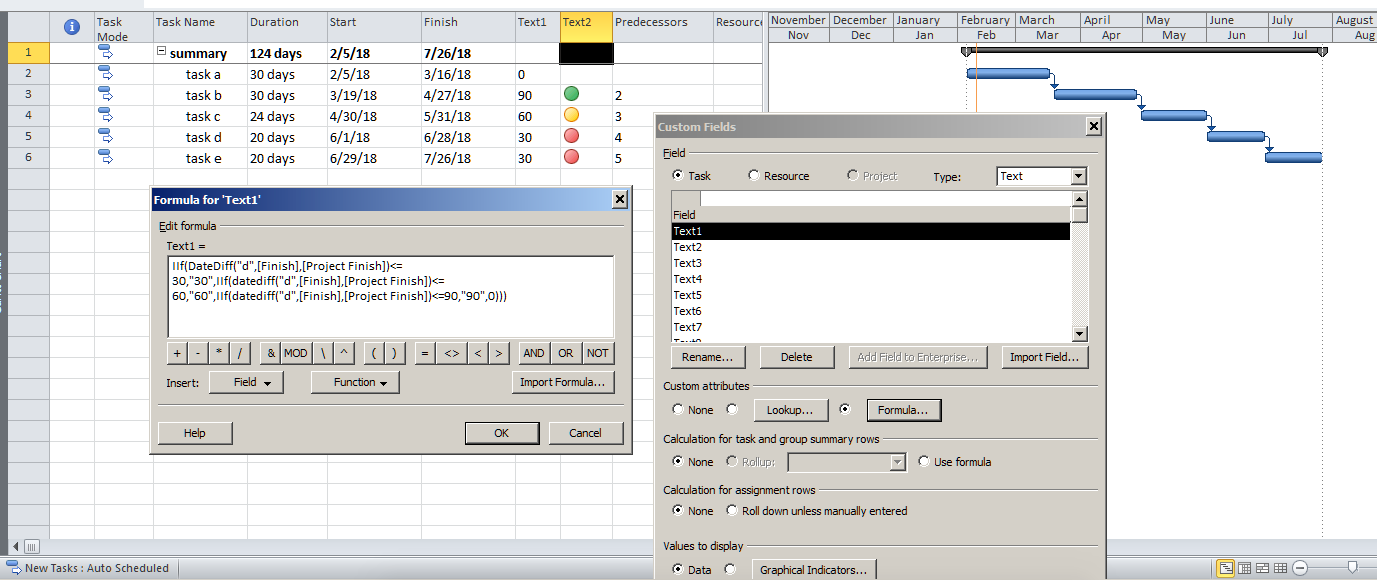Image resolution: width=1377 pixels, height=580 pixels.
Task: Click inside the Text1 formula edit box
Action: click(x=390, y=297)
